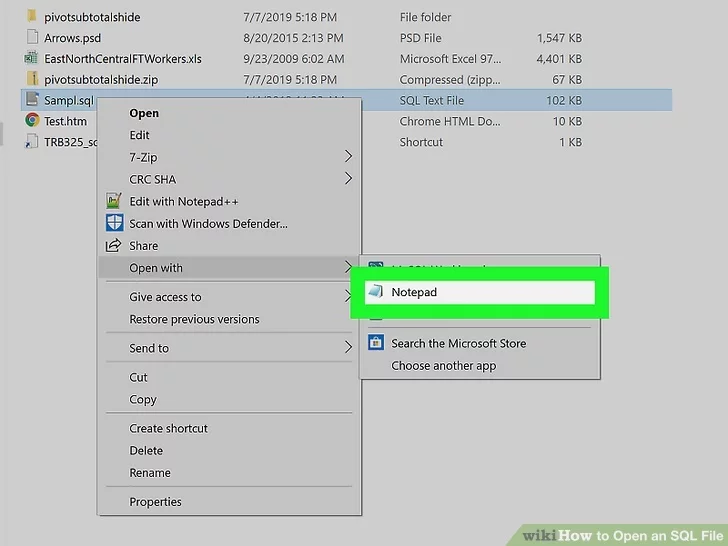The height and width of the screenshot is (546, 728).
Task: Click Search the Microsoft Store
Action: pyautogui.click(x=458, y=343)
